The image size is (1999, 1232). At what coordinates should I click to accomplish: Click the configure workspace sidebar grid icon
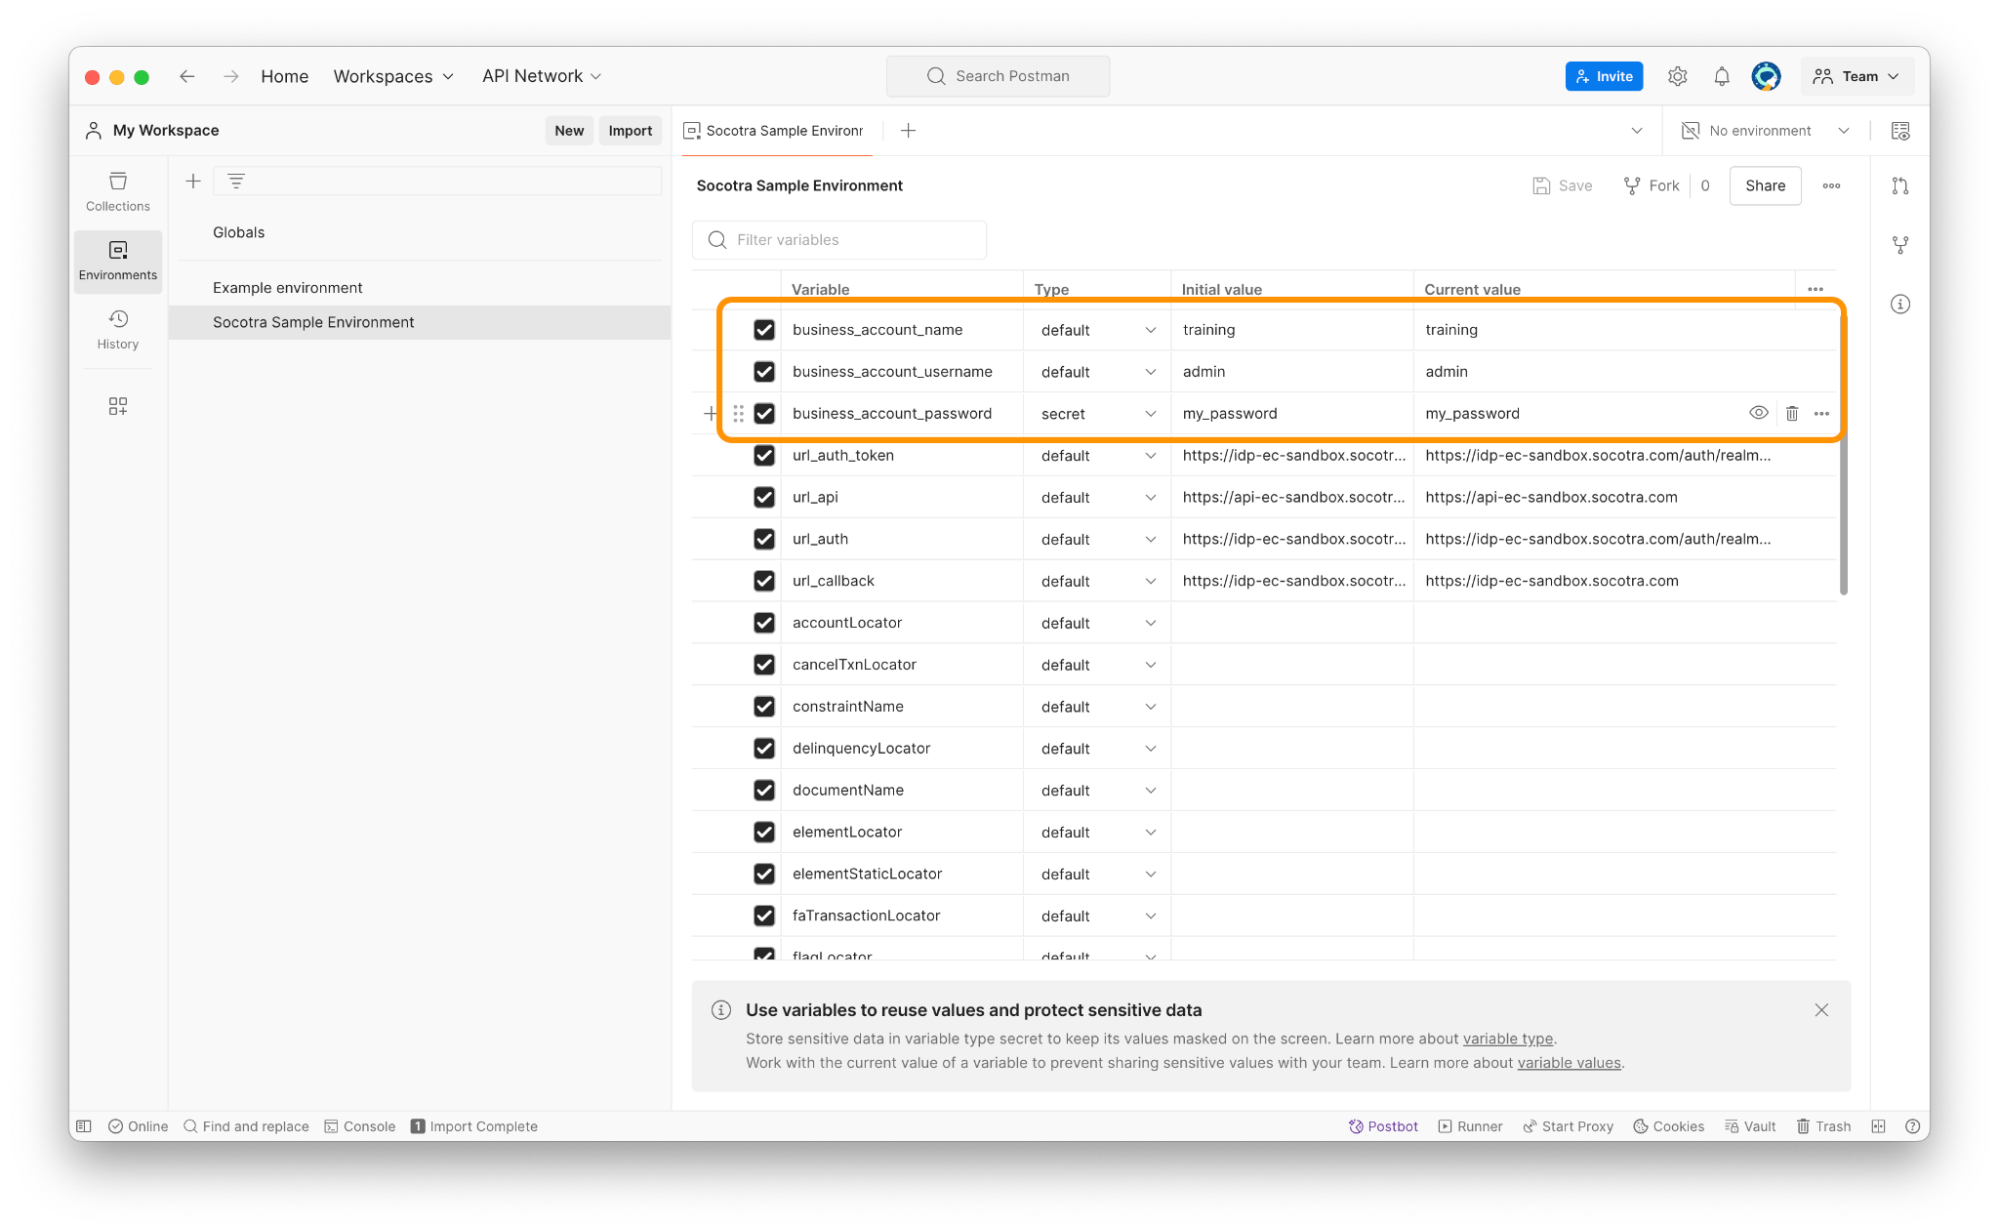(x=118, y=406)
